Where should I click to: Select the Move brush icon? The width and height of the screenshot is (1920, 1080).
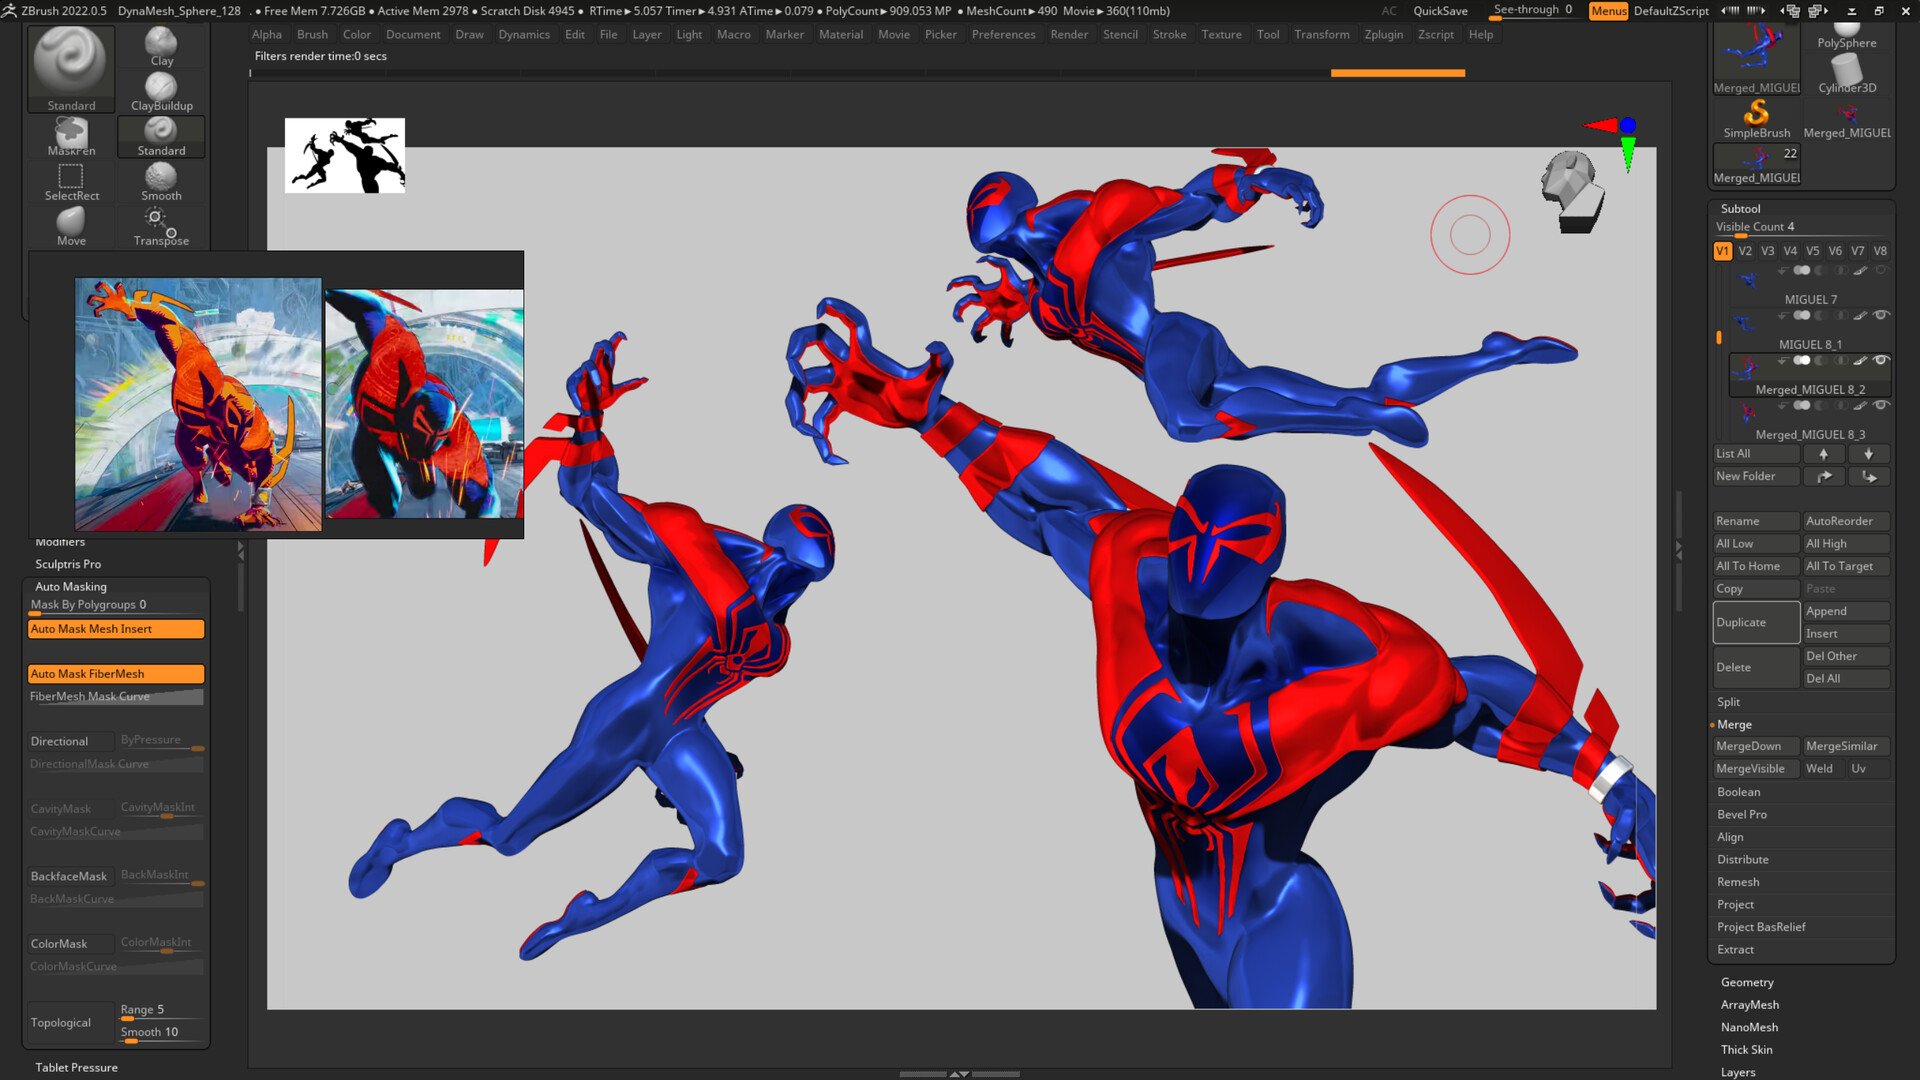(x=70, y=222)
